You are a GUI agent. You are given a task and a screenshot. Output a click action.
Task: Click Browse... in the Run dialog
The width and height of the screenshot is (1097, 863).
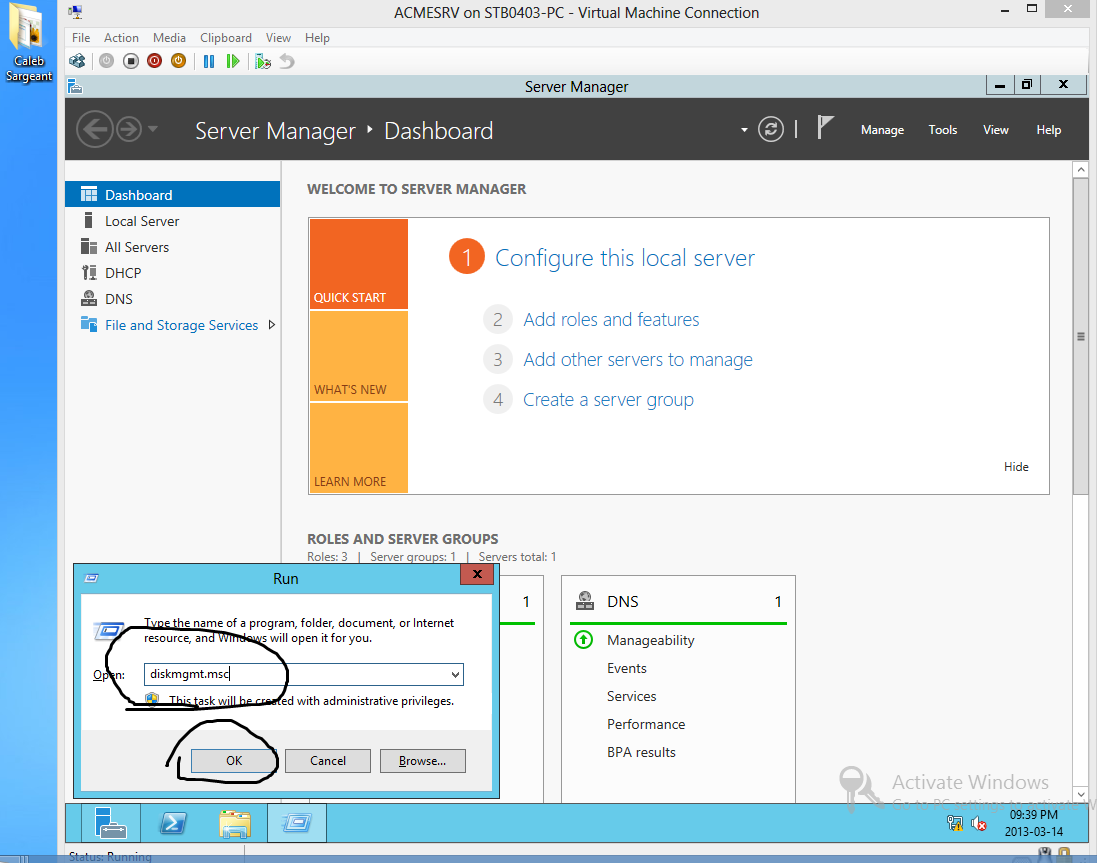(423, 761)
